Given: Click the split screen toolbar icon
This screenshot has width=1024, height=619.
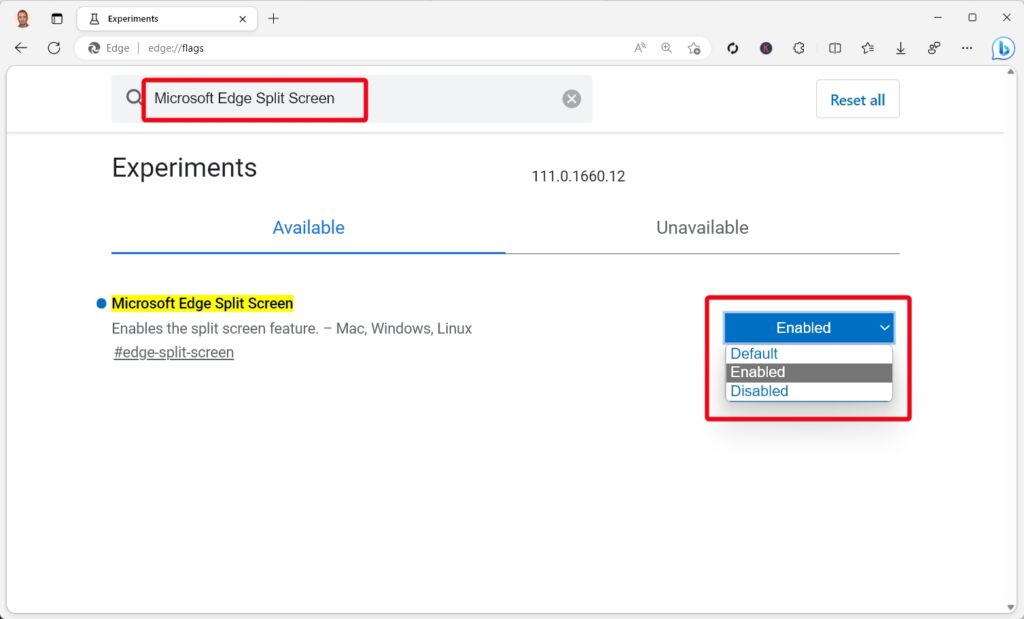Looking at the screenshot, I should point(835,48).
